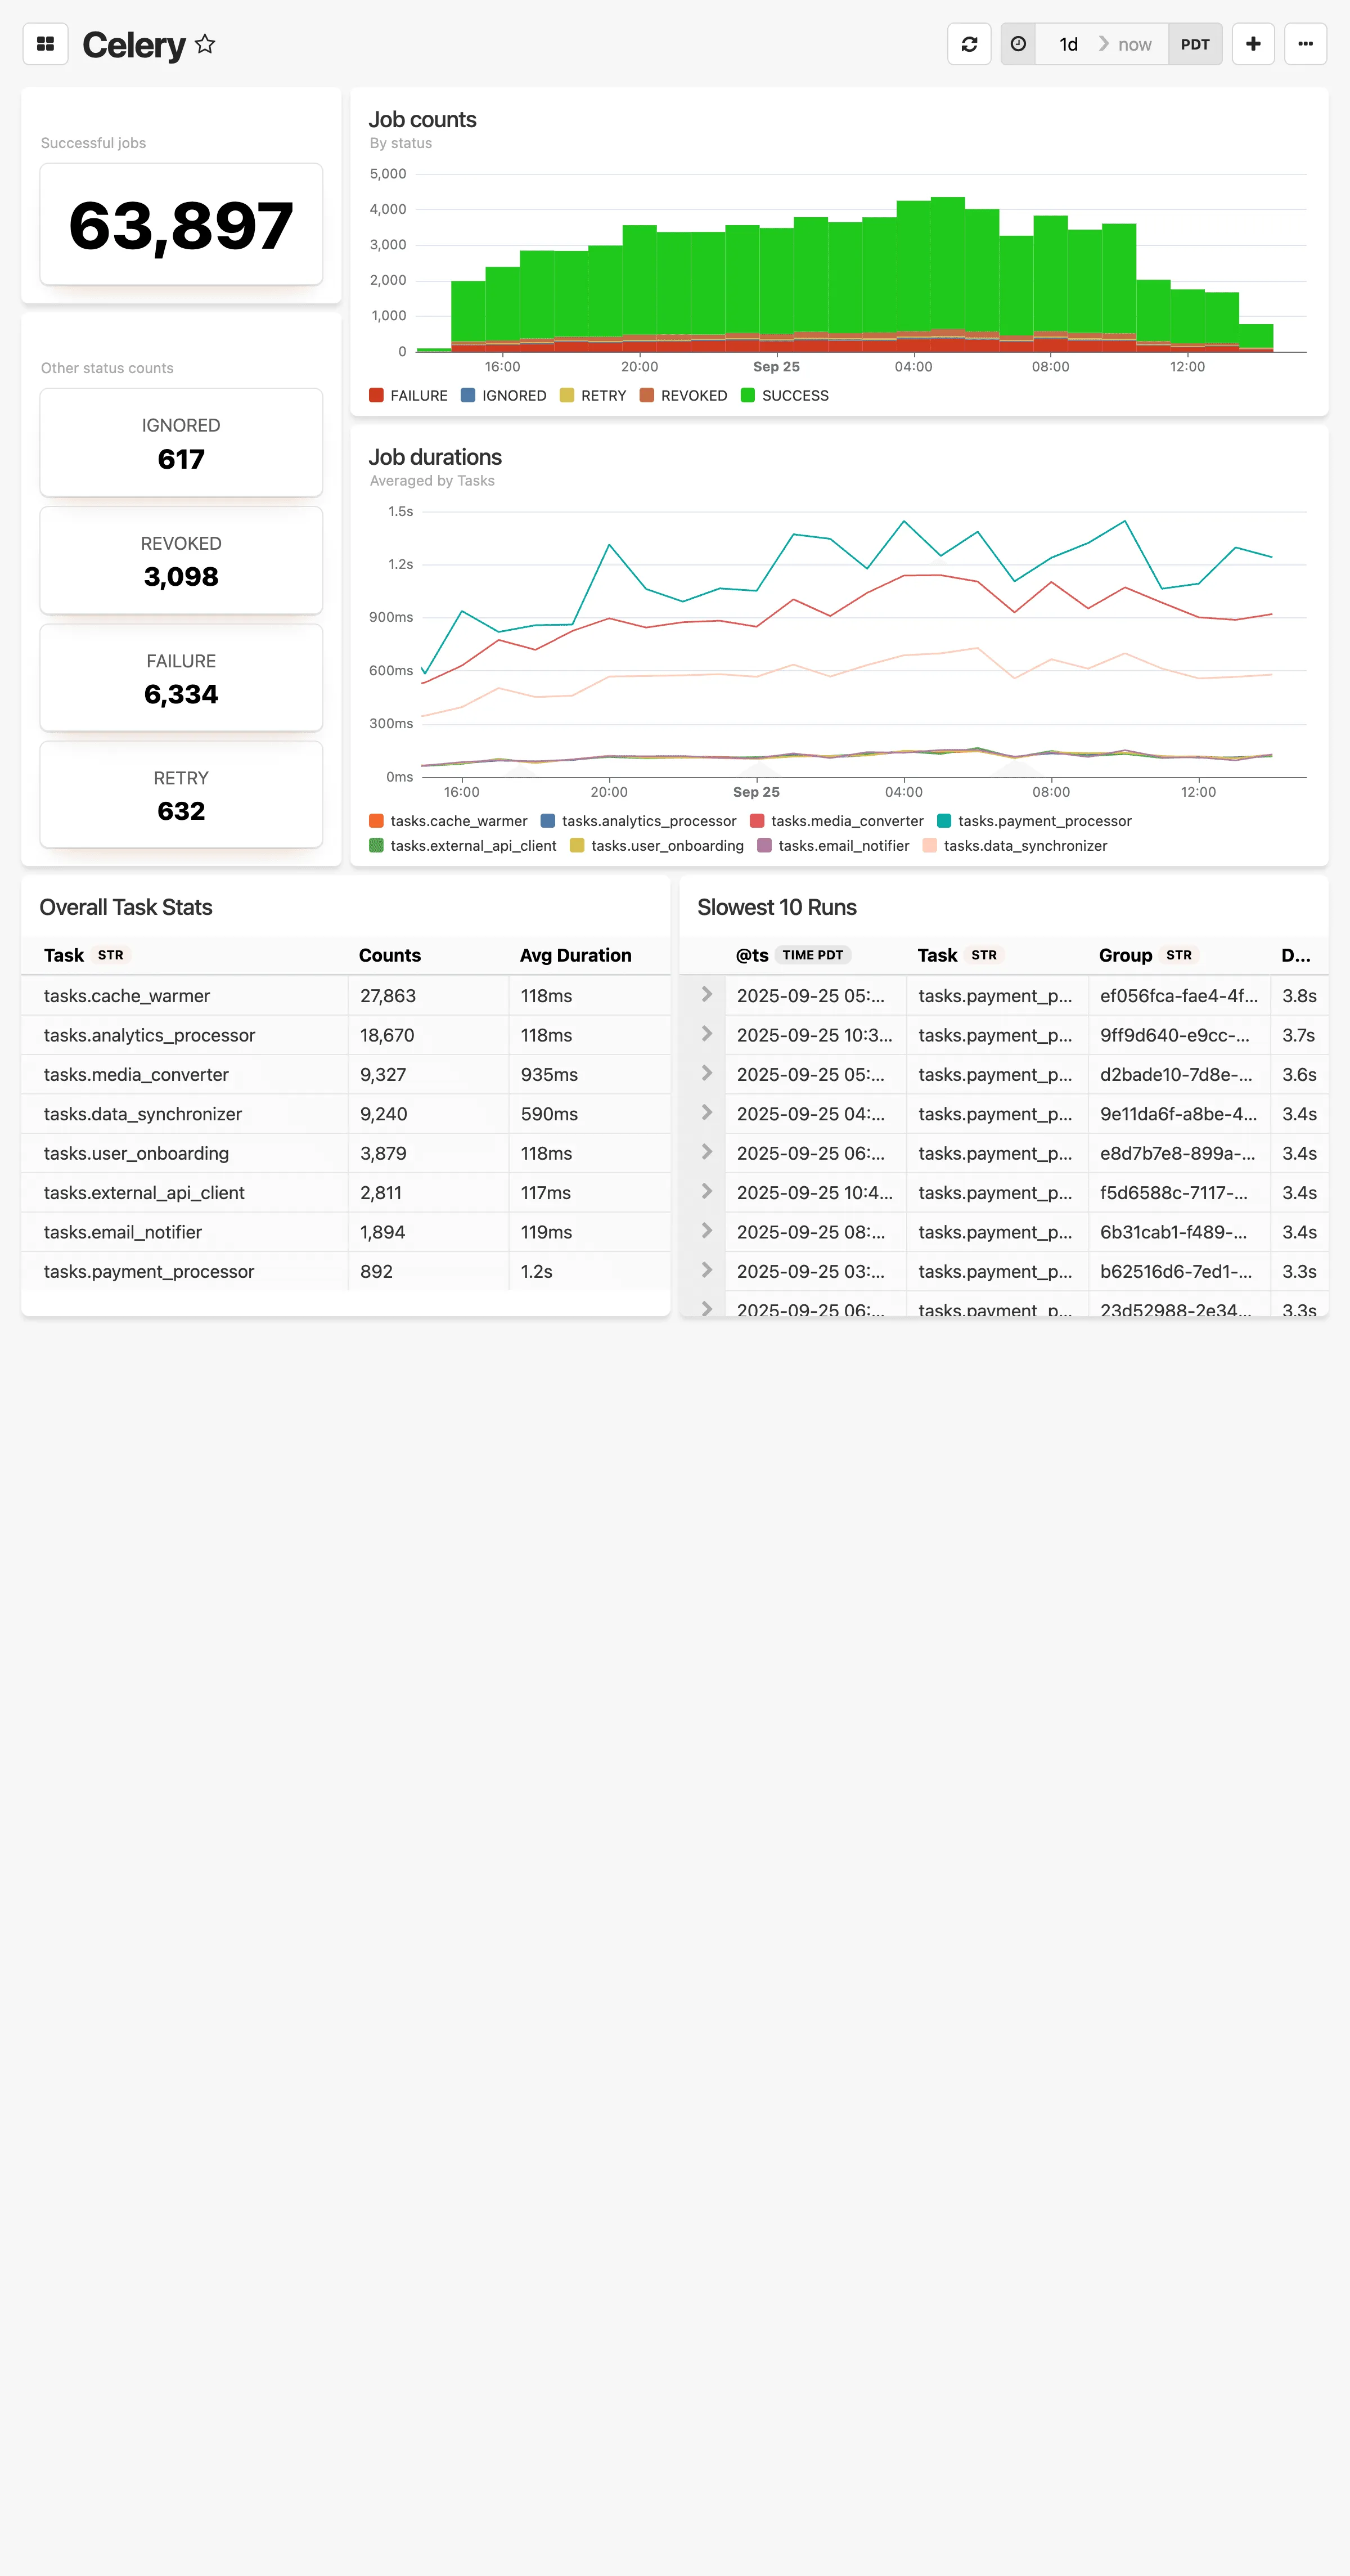Toggle the SUCCESS series in Job counts legend
Screen dimensions: 1350x2576
coord(785,396)
